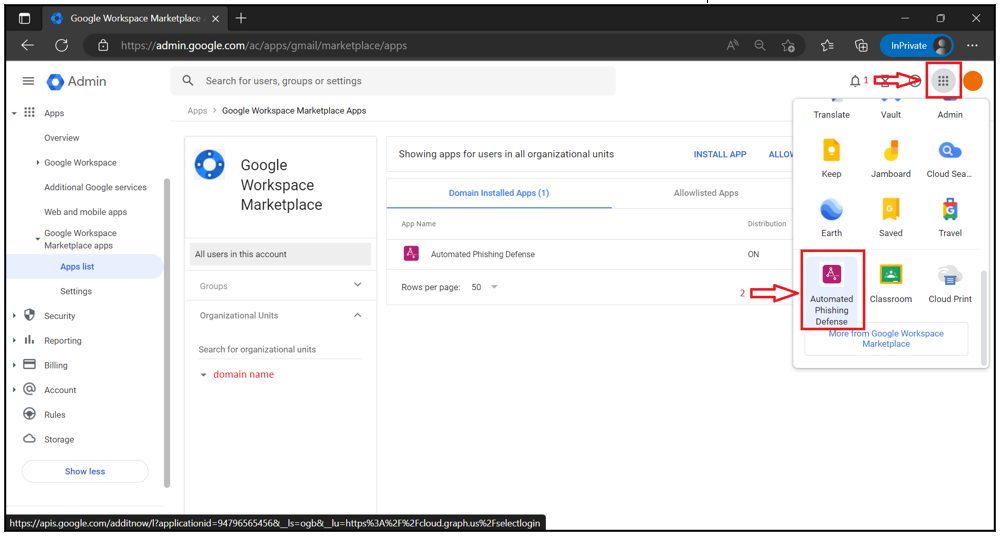Screen dimensions: 1001x537
Task: Go back in the browser
Action: [x=27, y=45]
